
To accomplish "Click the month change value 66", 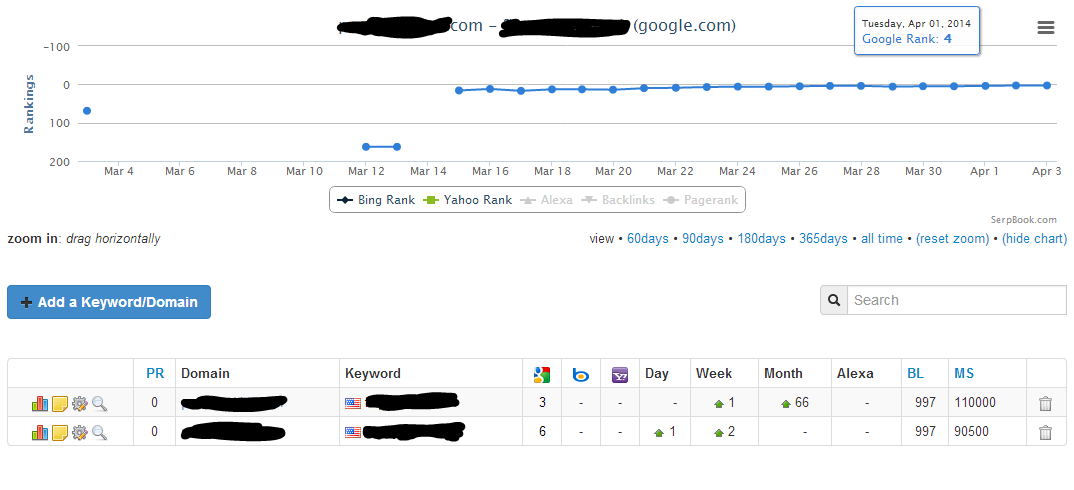I will [x=802, y=403].
